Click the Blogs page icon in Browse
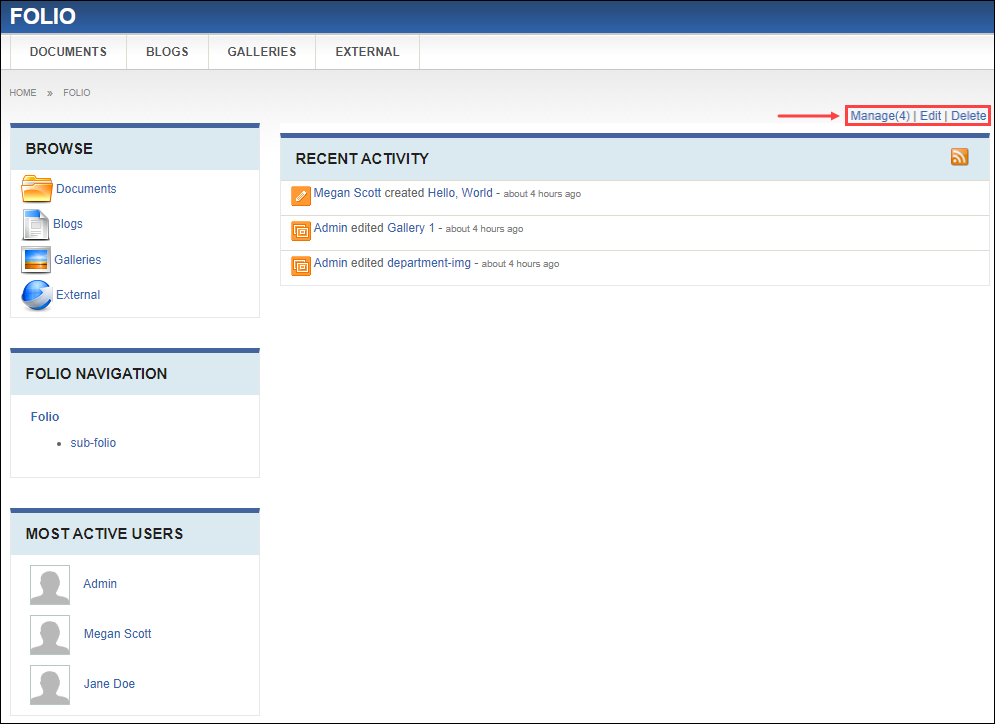 pos(36,225)
